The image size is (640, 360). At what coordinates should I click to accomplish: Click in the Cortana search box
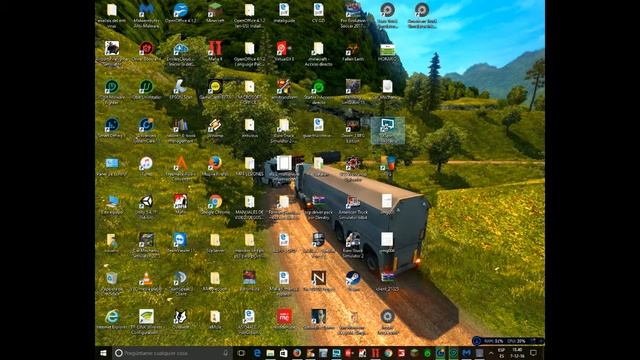(x=171, y=353)
